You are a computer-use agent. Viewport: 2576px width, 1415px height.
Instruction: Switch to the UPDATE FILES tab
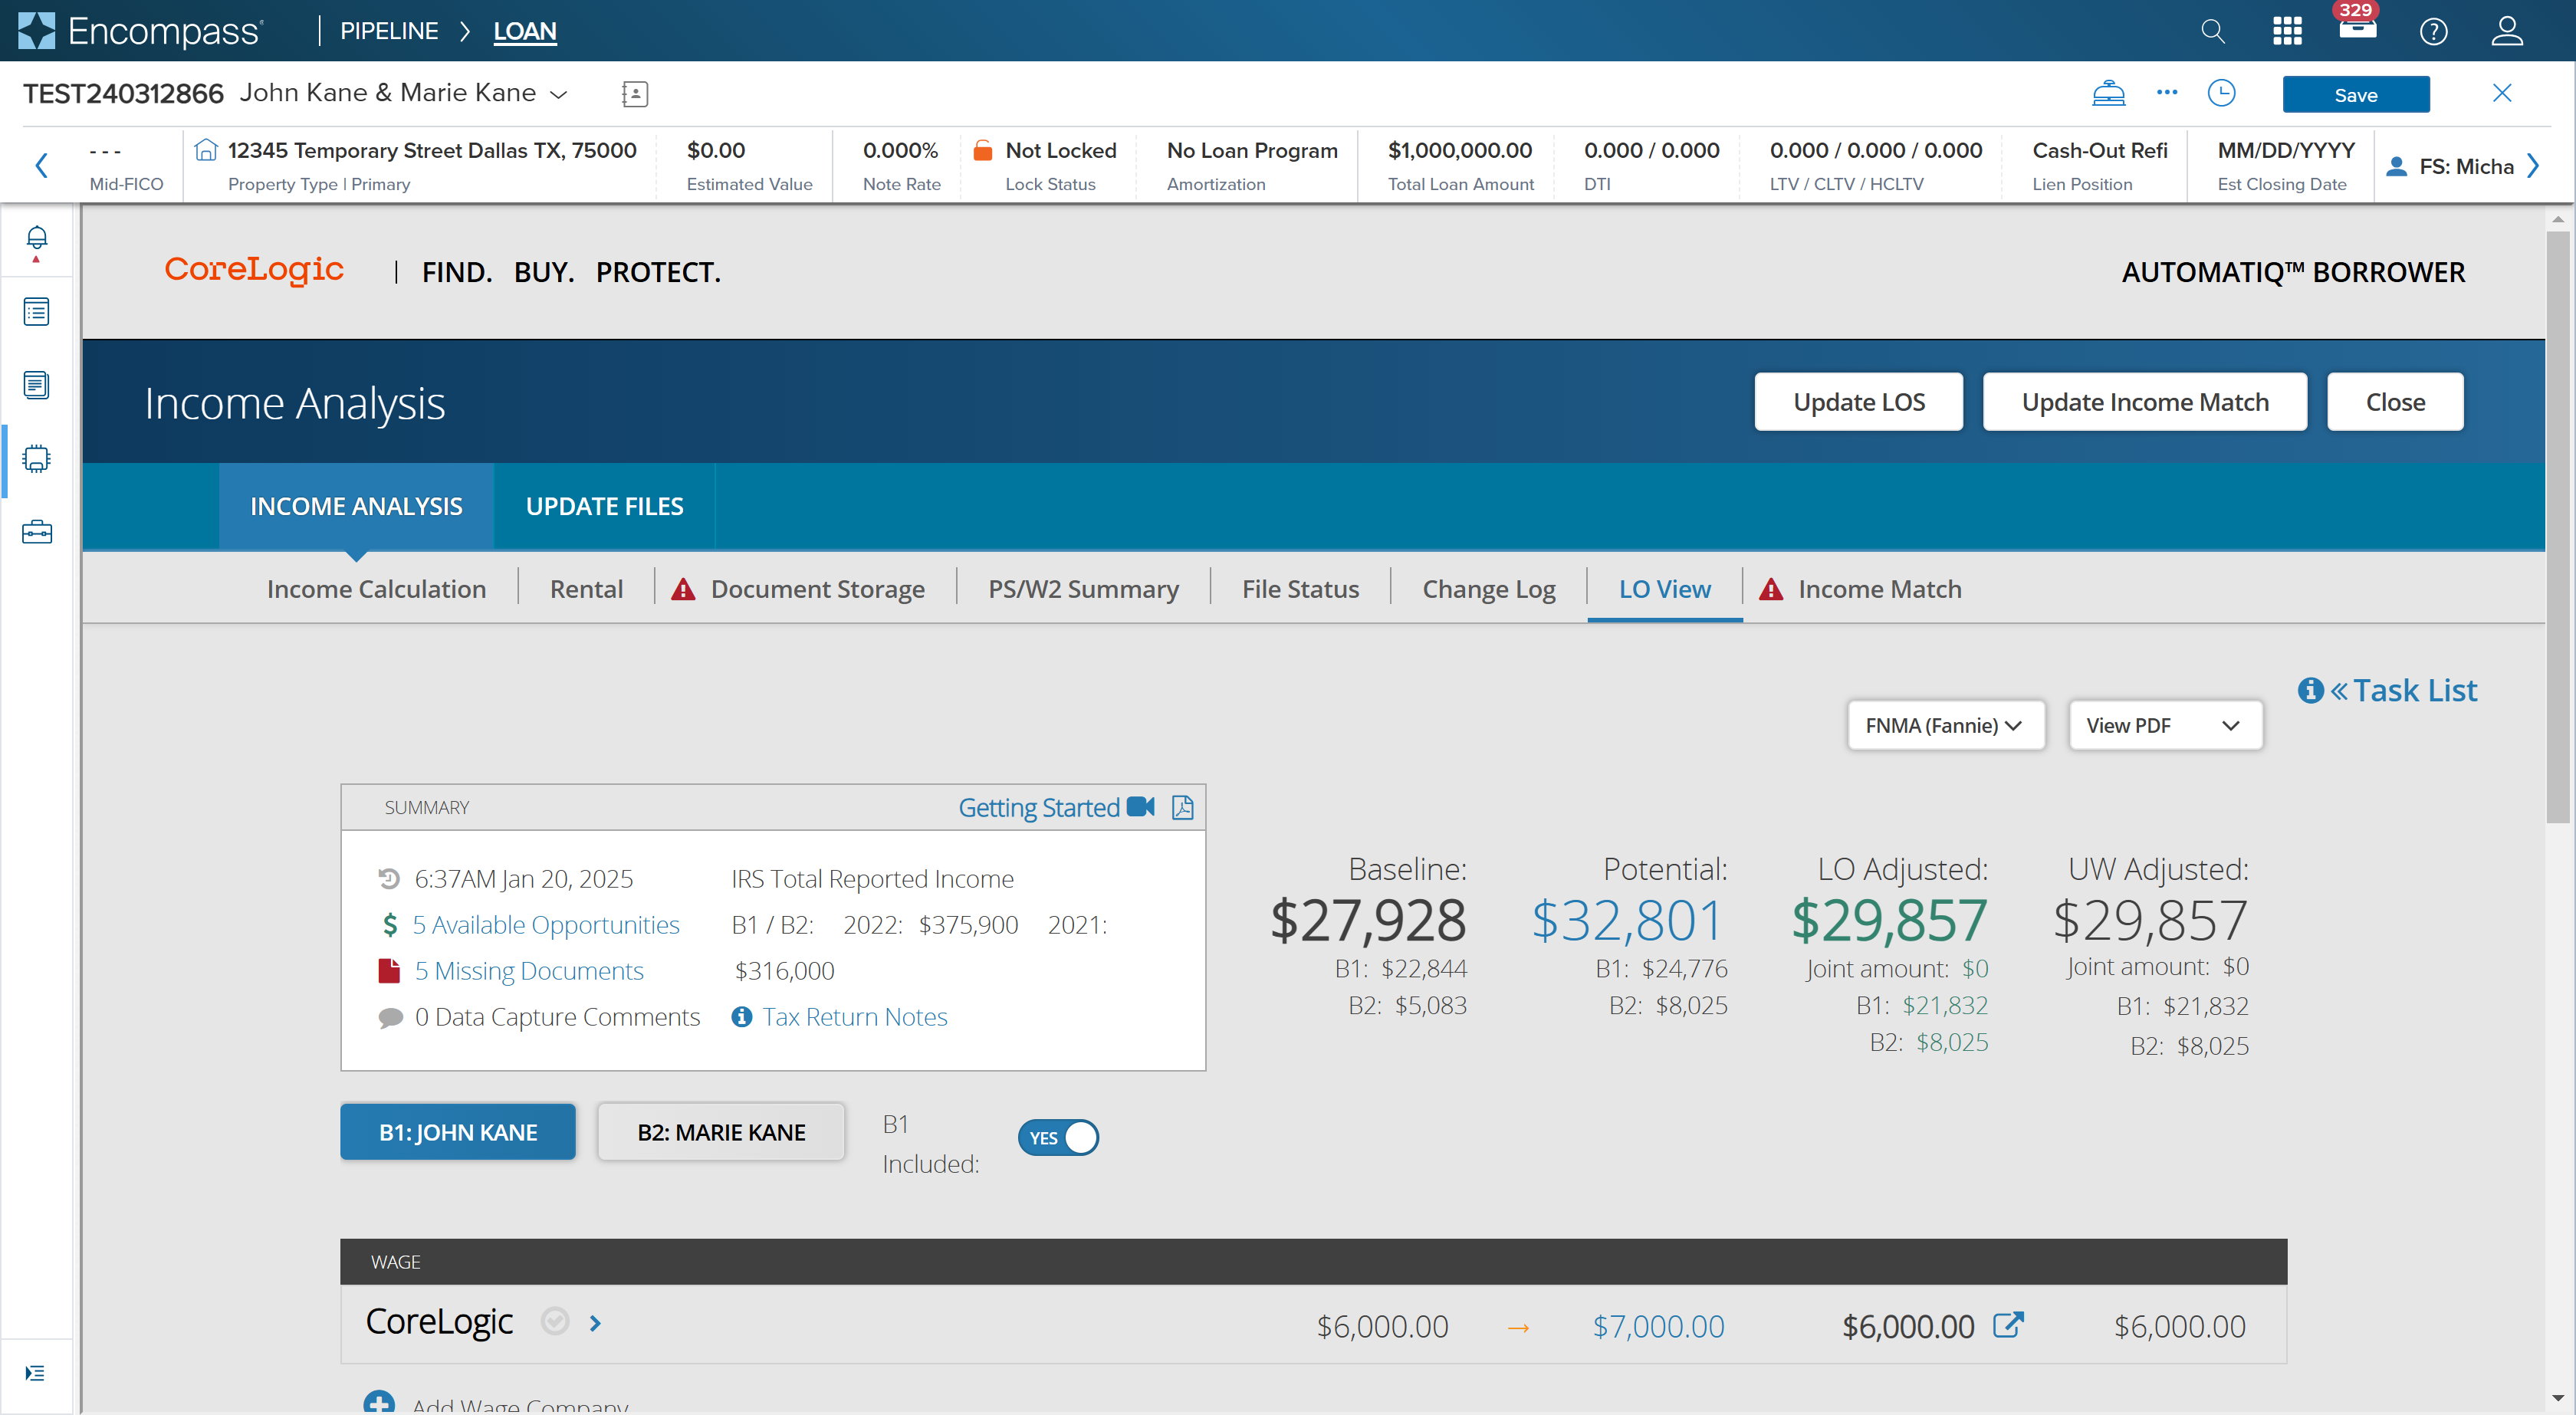click(604, 506)
